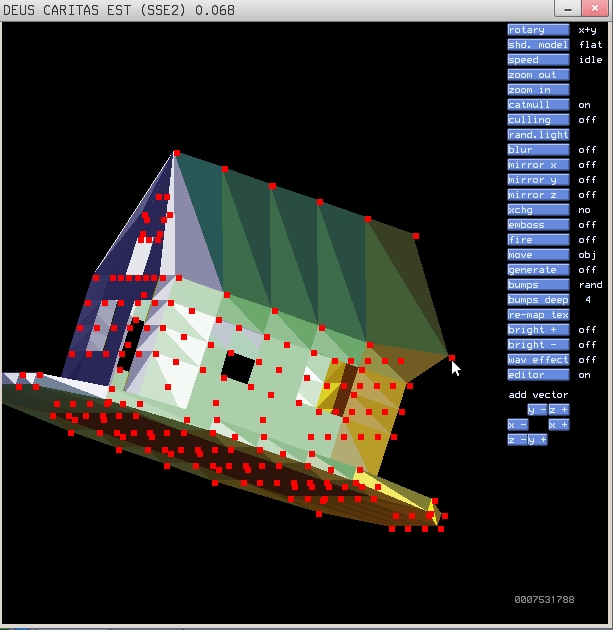Click the rotary button
The width and height of the screenshot is (613, 630).
(x=537, y=30)
